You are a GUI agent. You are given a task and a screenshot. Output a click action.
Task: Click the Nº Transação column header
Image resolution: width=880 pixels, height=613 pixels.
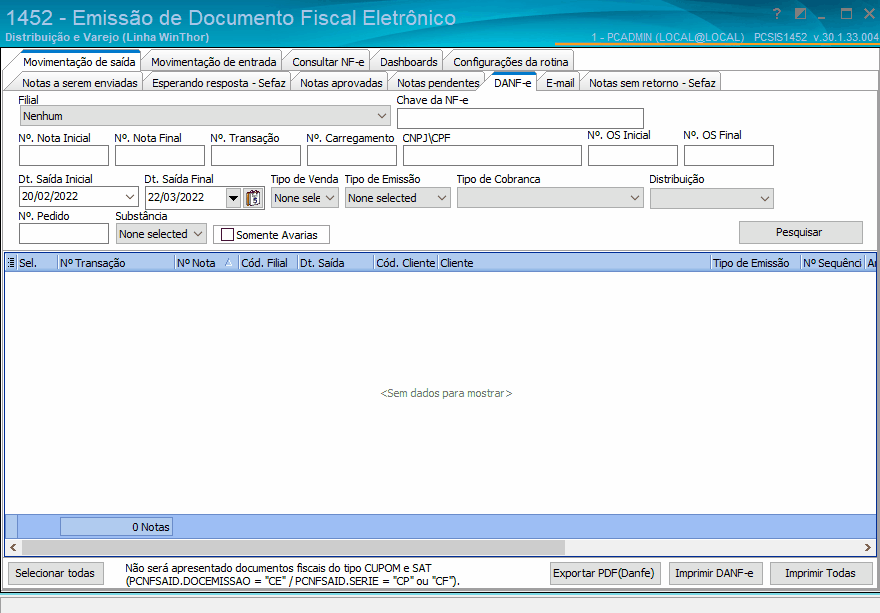(117, 263)
